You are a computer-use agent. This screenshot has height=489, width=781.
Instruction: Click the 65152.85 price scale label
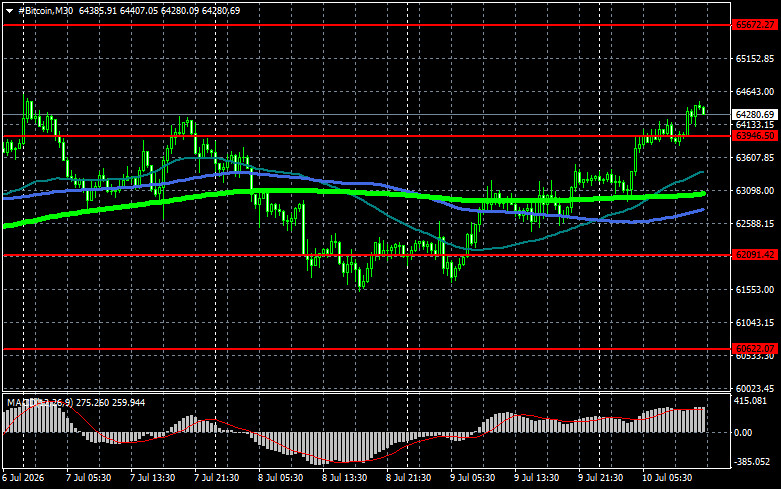click(755, 59)
